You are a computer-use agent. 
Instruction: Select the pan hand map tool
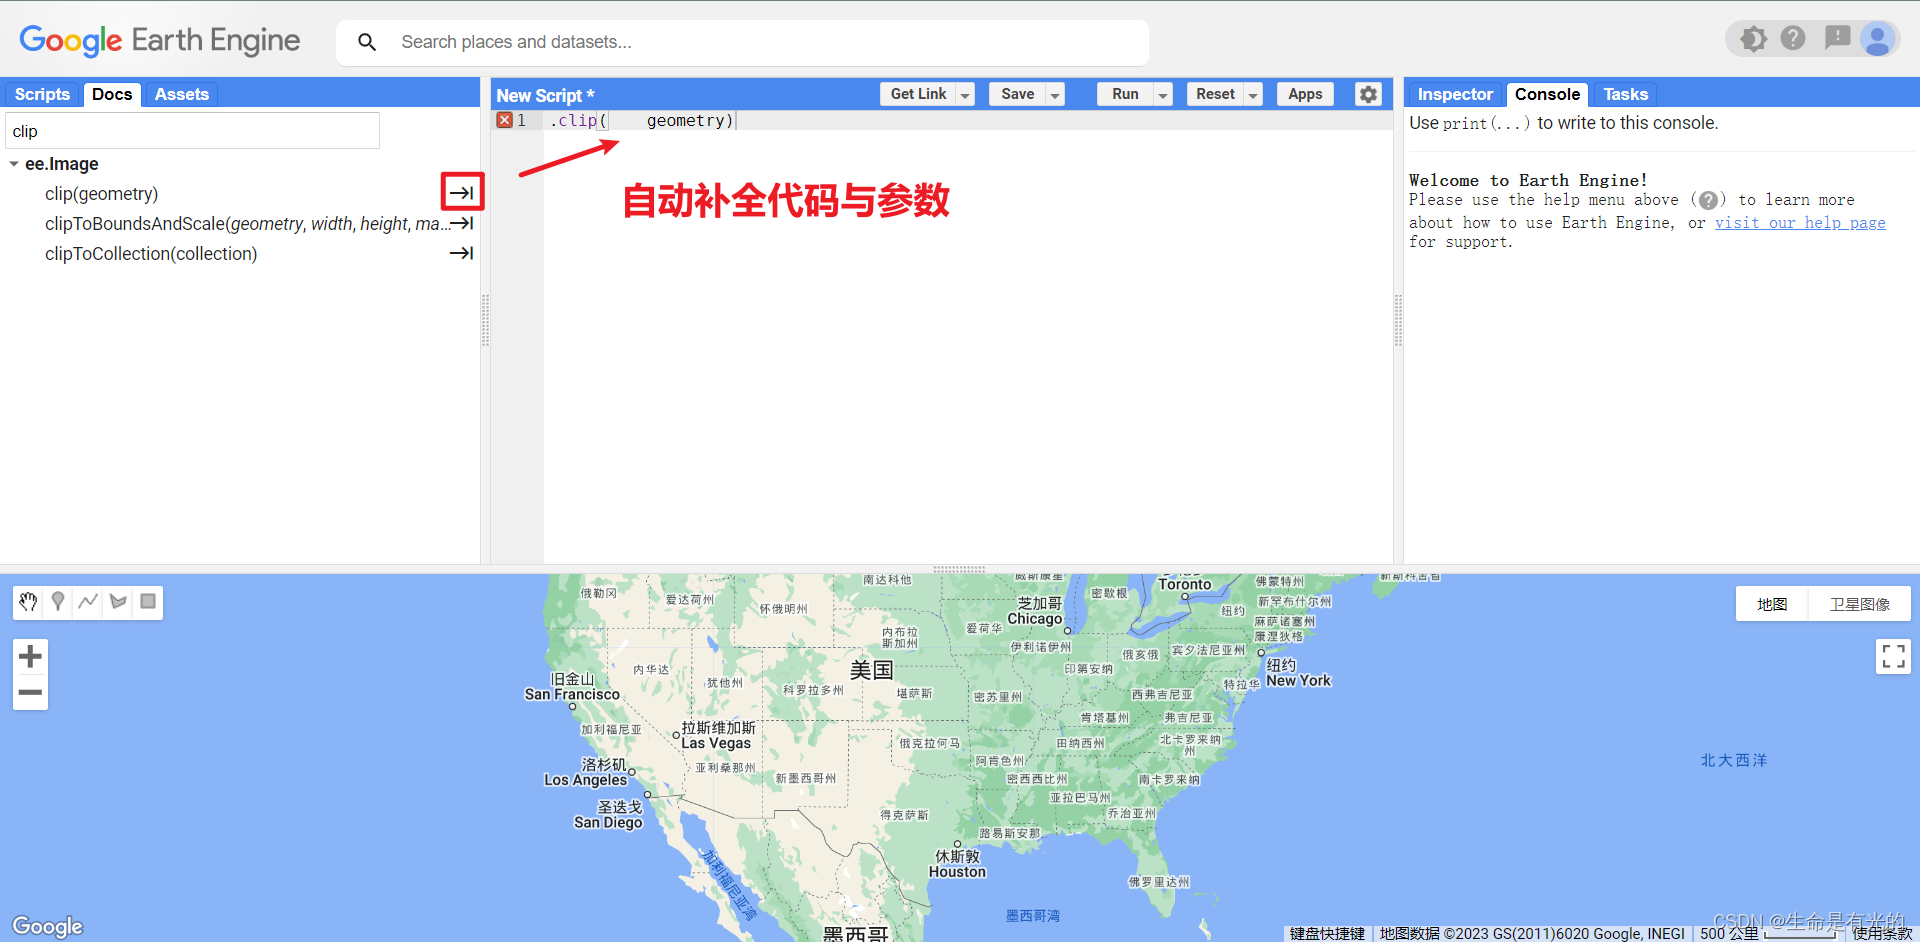click(x=28, y=602)
